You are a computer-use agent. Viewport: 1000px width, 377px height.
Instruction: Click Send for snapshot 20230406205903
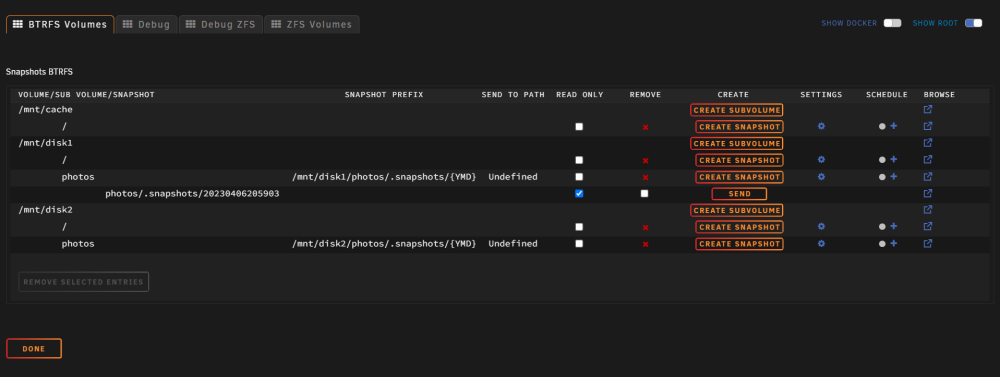(x=739, y=194)
